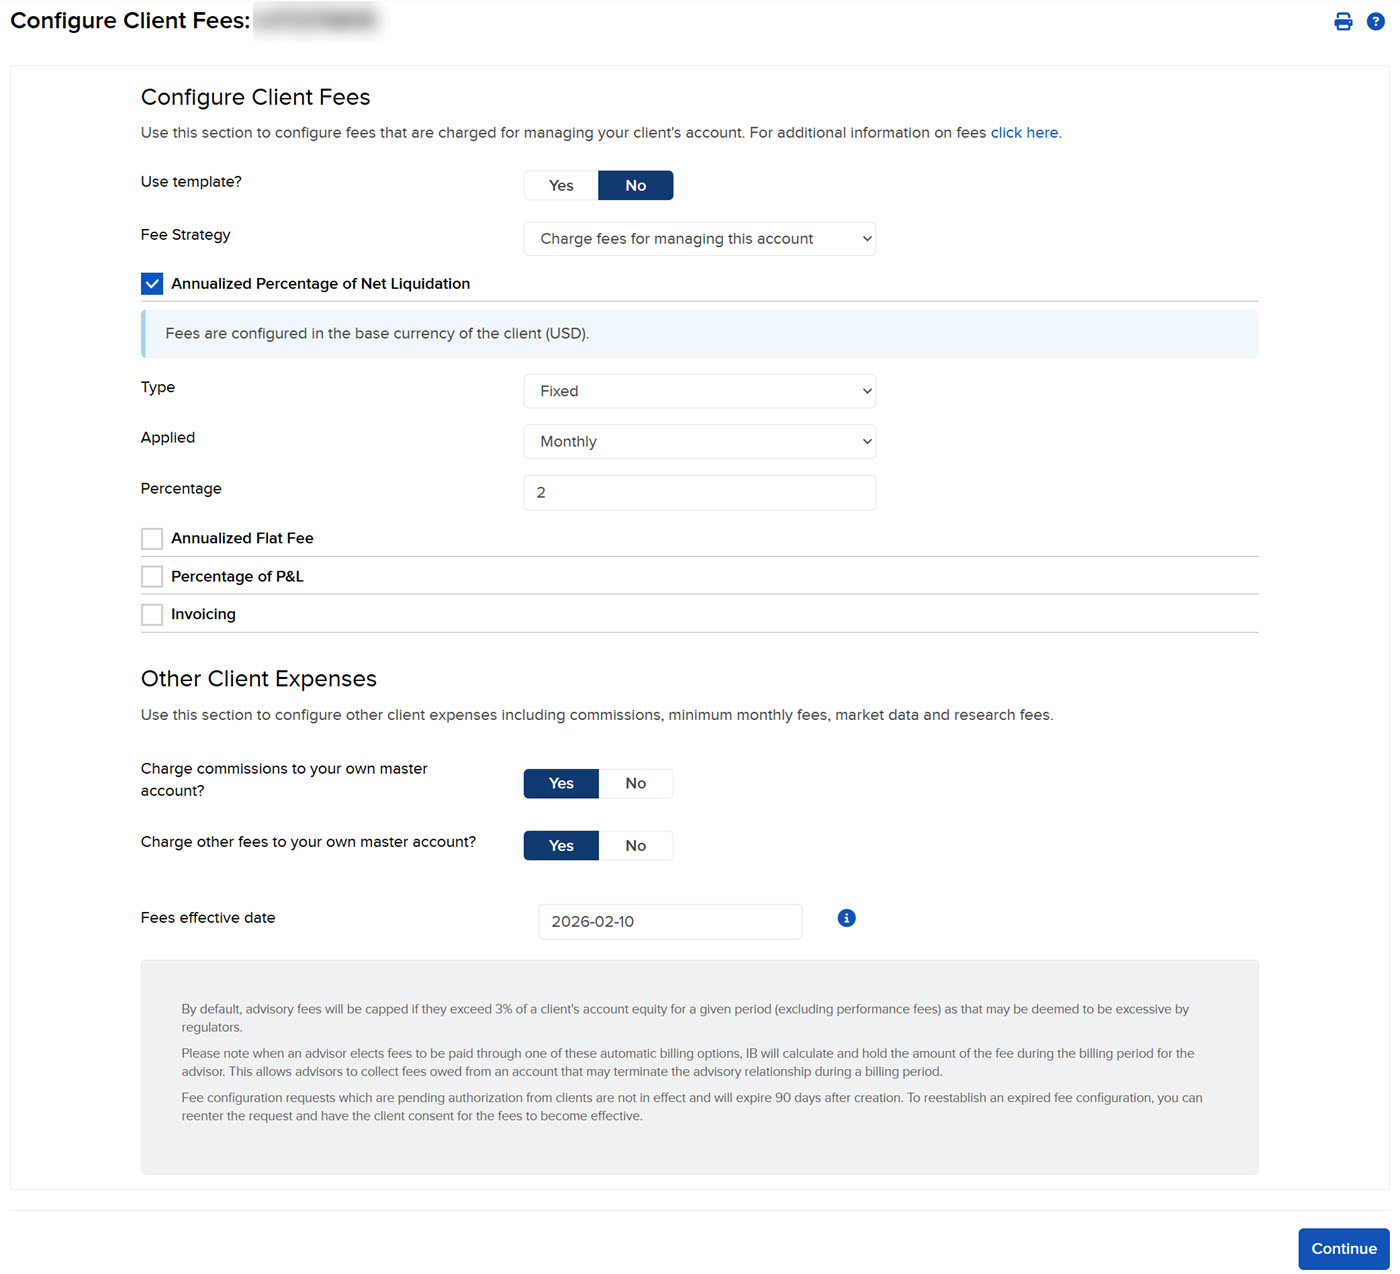Click inside the Percentage field
The image size is (1400, 1274).
[x=699, y=492]
